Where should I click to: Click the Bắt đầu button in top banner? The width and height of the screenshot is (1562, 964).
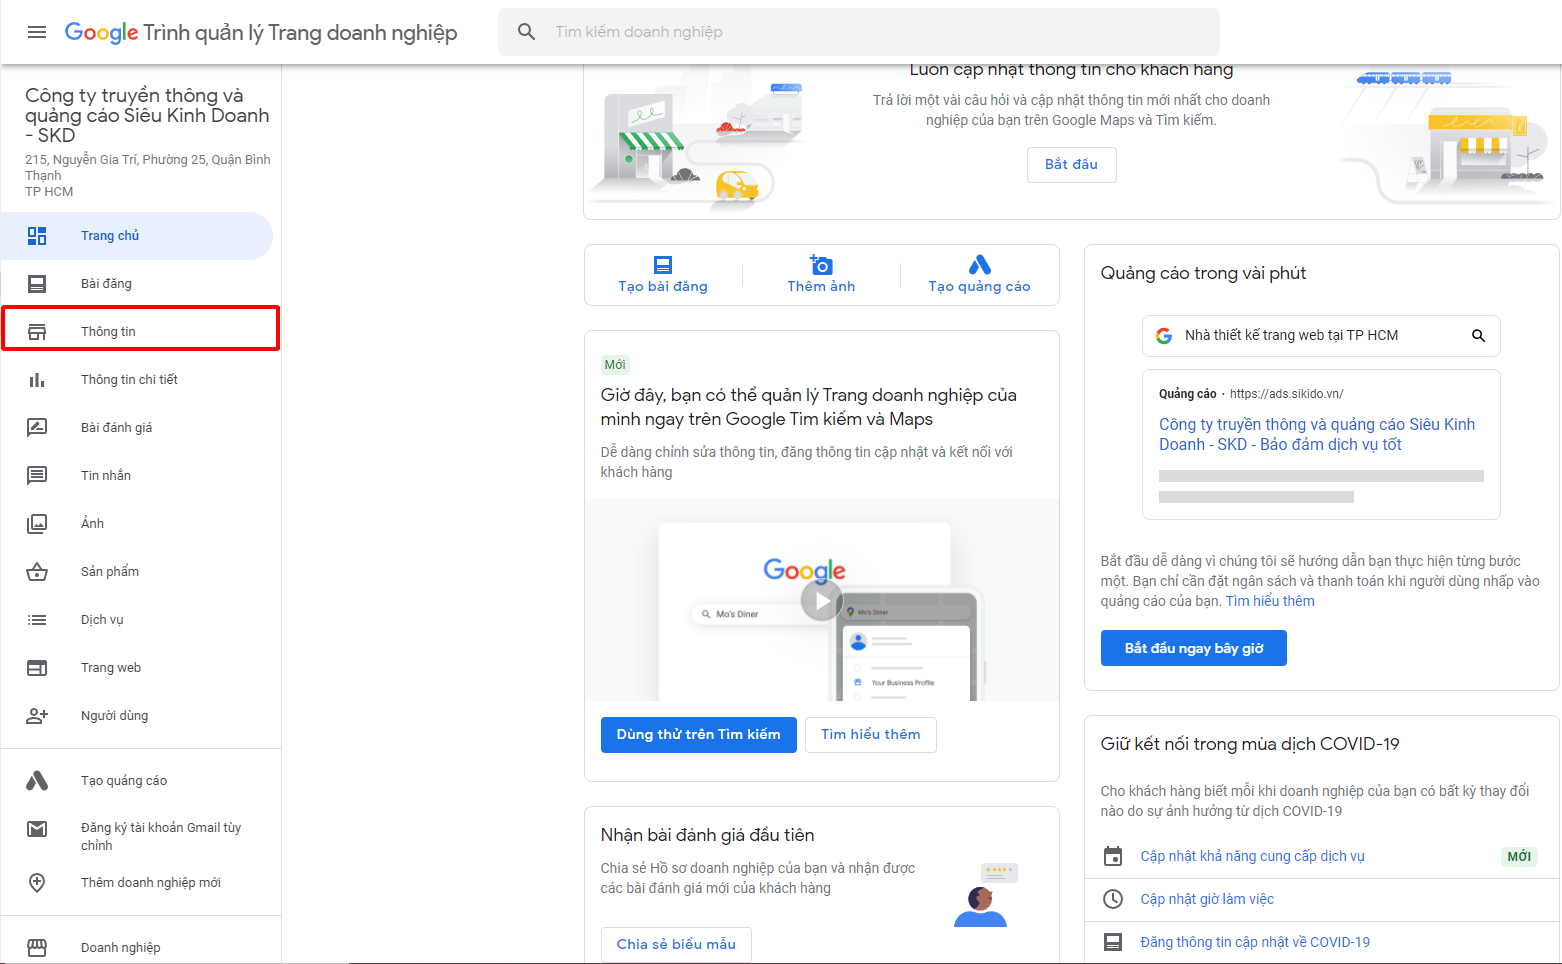pyautogui.click(x=1071, y=165)
